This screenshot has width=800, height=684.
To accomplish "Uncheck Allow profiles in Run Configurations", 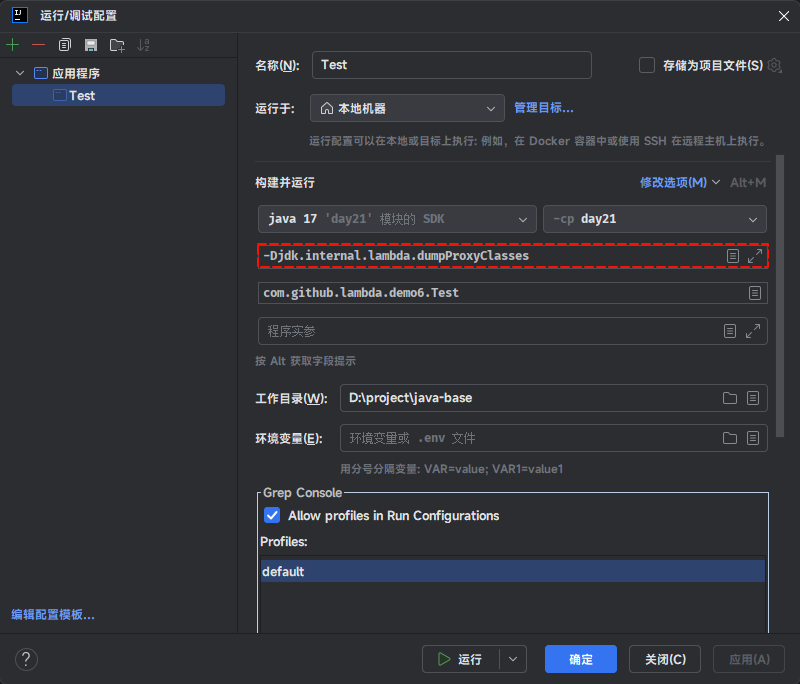I will point(272,516).
